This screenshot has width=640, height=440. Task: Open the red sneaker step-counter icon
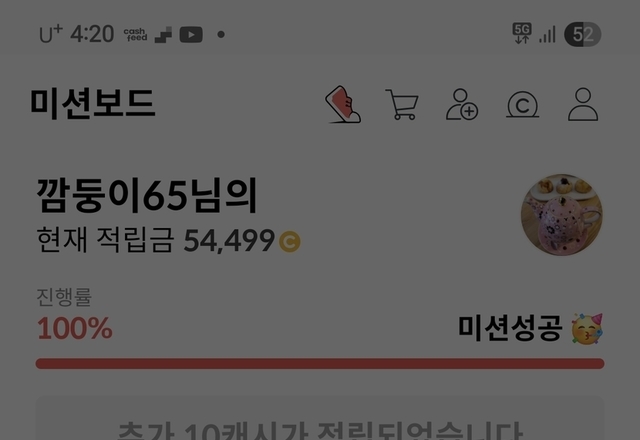[x=343, y=104]
